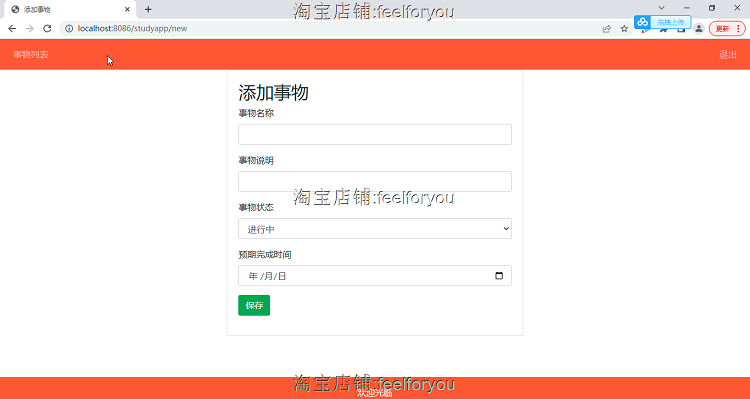Click the 预期完成时间 date field

coord(375,276)
